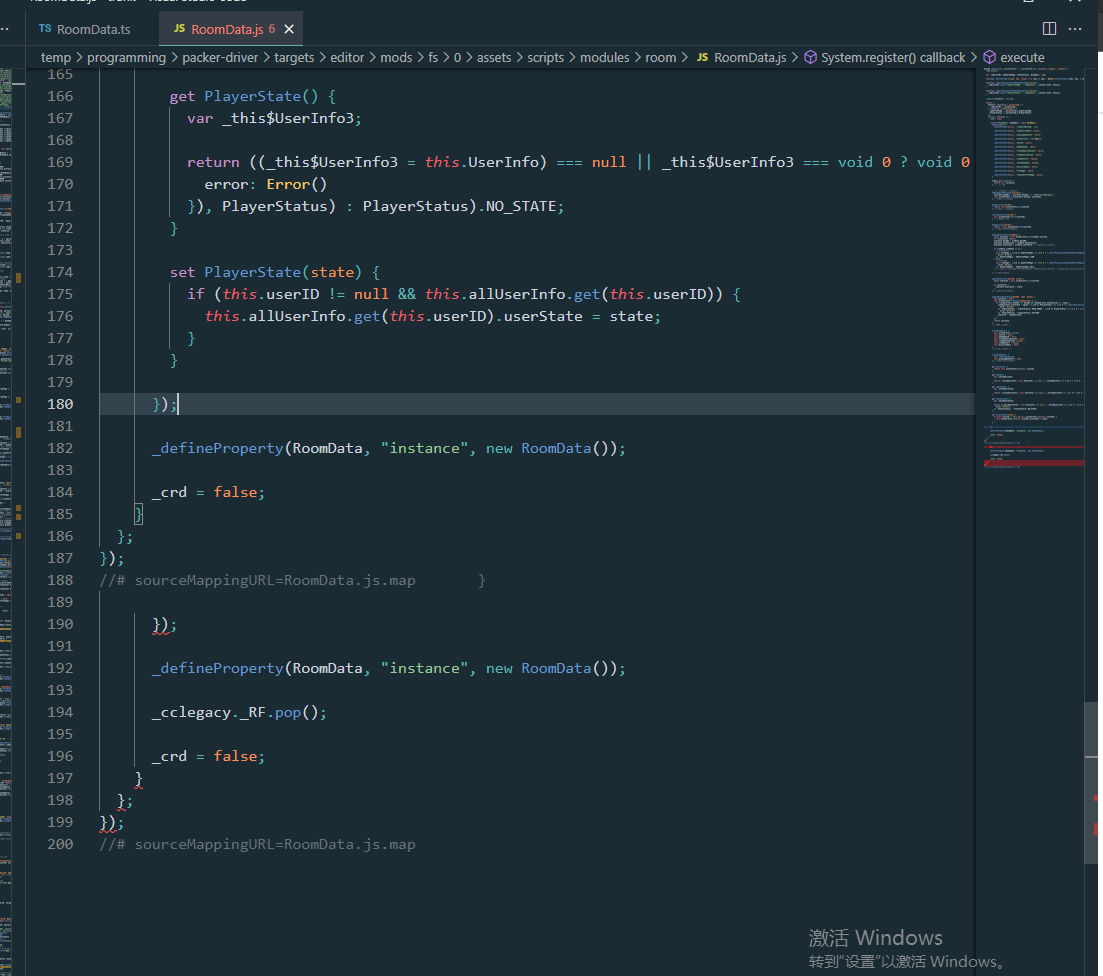
Task: Click line number 166 in the gutter
Action: point(60,96)
